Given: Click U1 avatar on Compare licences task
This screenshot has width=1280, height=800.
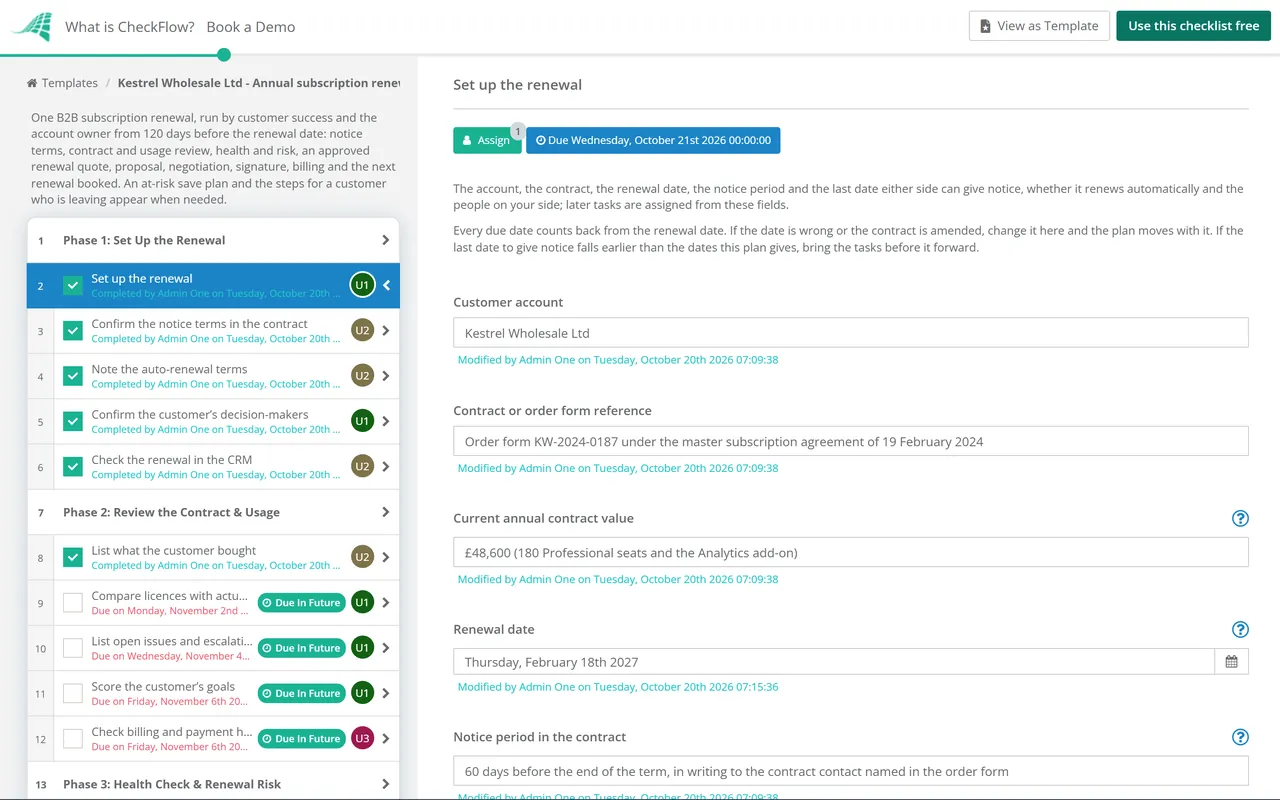Looking at the screenshot, I should [362, 603].
